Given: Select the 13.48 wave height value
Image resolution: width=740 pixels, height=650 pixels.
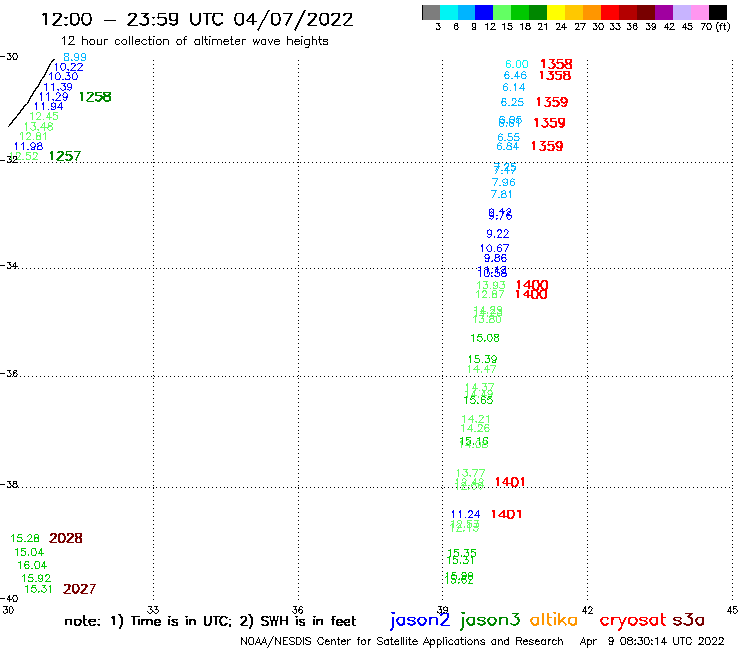Looking at the screenshot, I should tap(39, 127).
